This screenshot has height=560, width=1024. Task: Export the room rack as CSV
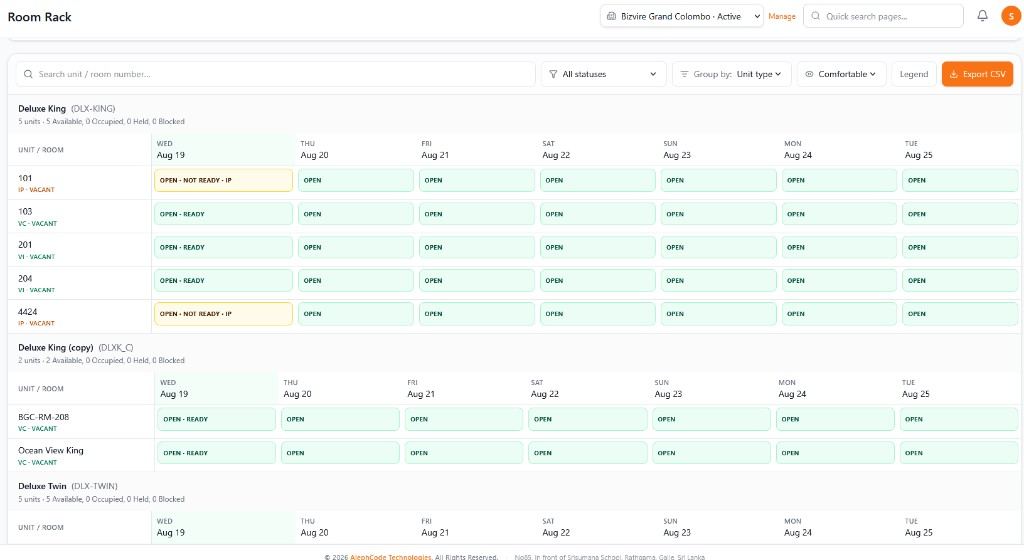977,74
